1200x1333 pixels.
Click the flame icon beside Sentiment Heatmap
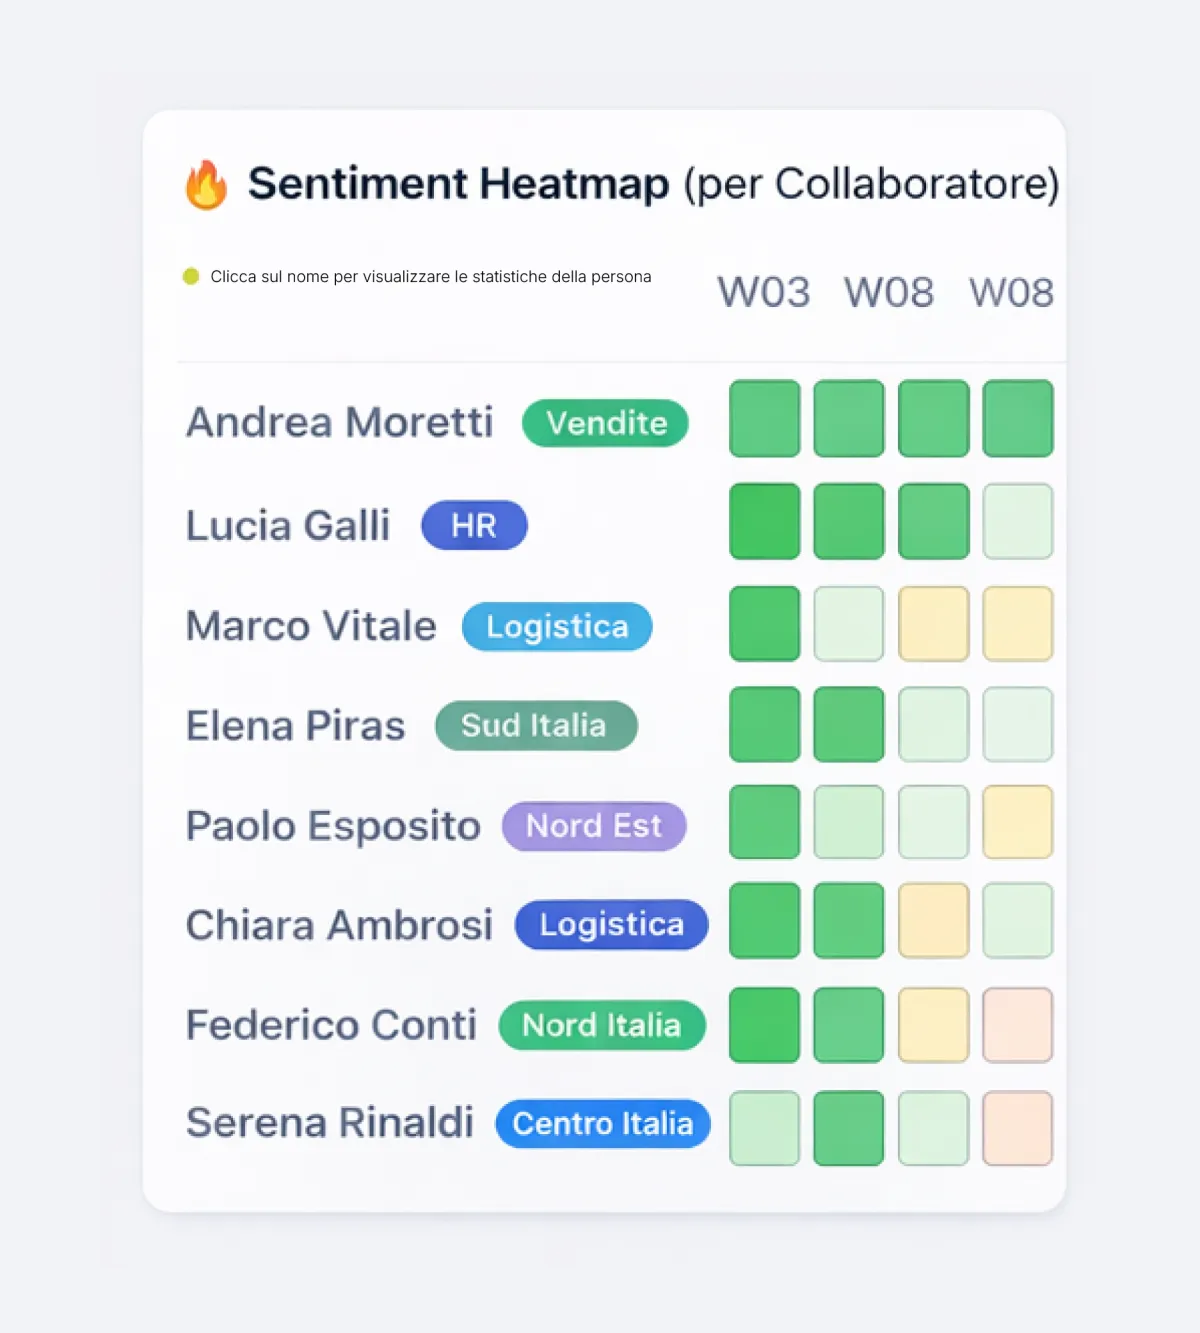(206, 185)
